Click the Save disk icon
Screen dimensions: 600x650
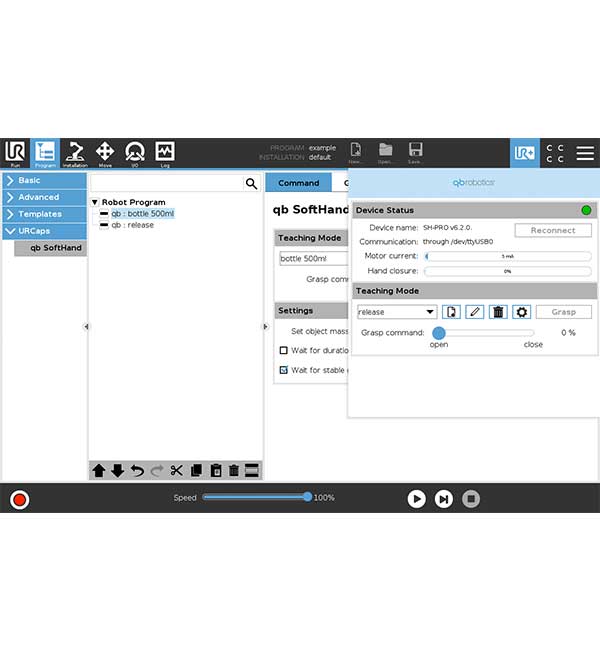click(x=415, y=153)
